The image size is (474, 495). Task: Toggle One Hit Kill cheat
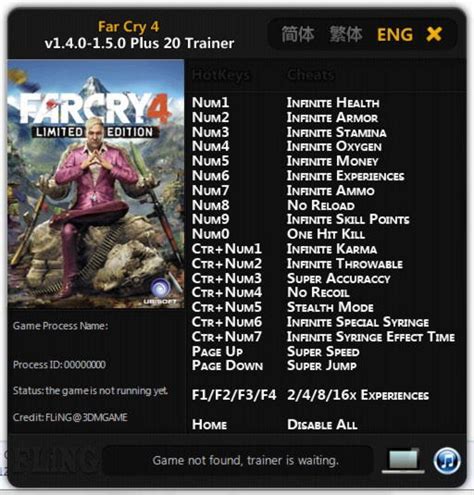coord(325,234)
